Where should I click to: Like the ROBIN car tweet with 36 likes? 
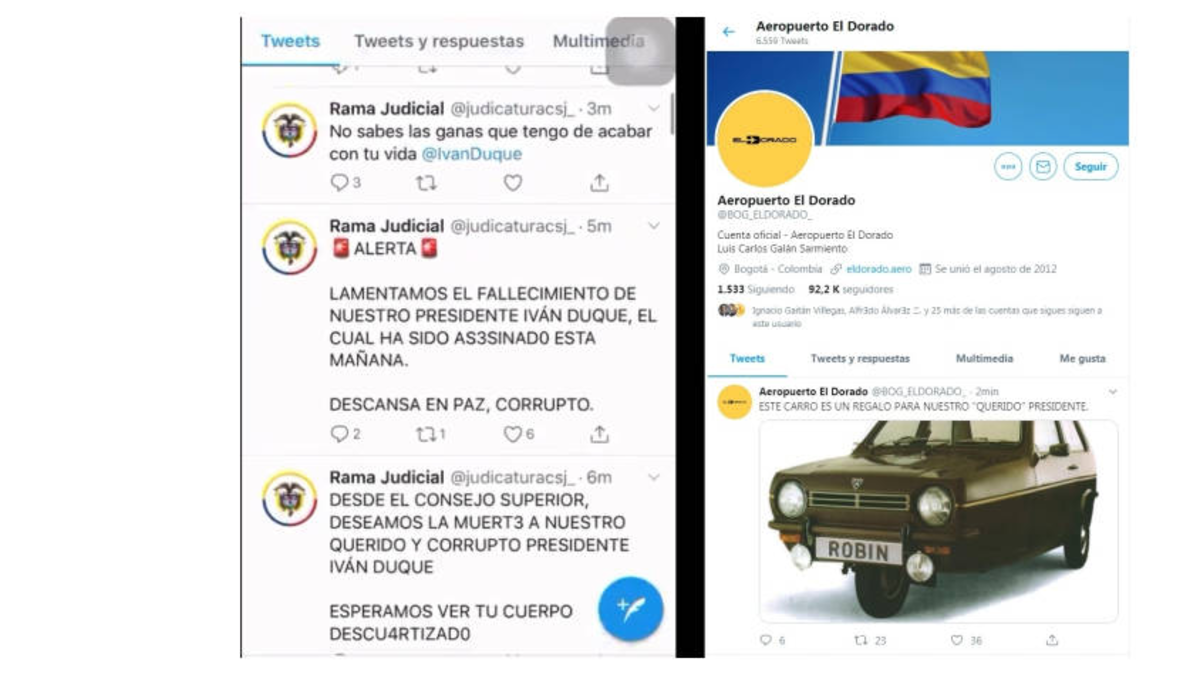tap(957, 640)
